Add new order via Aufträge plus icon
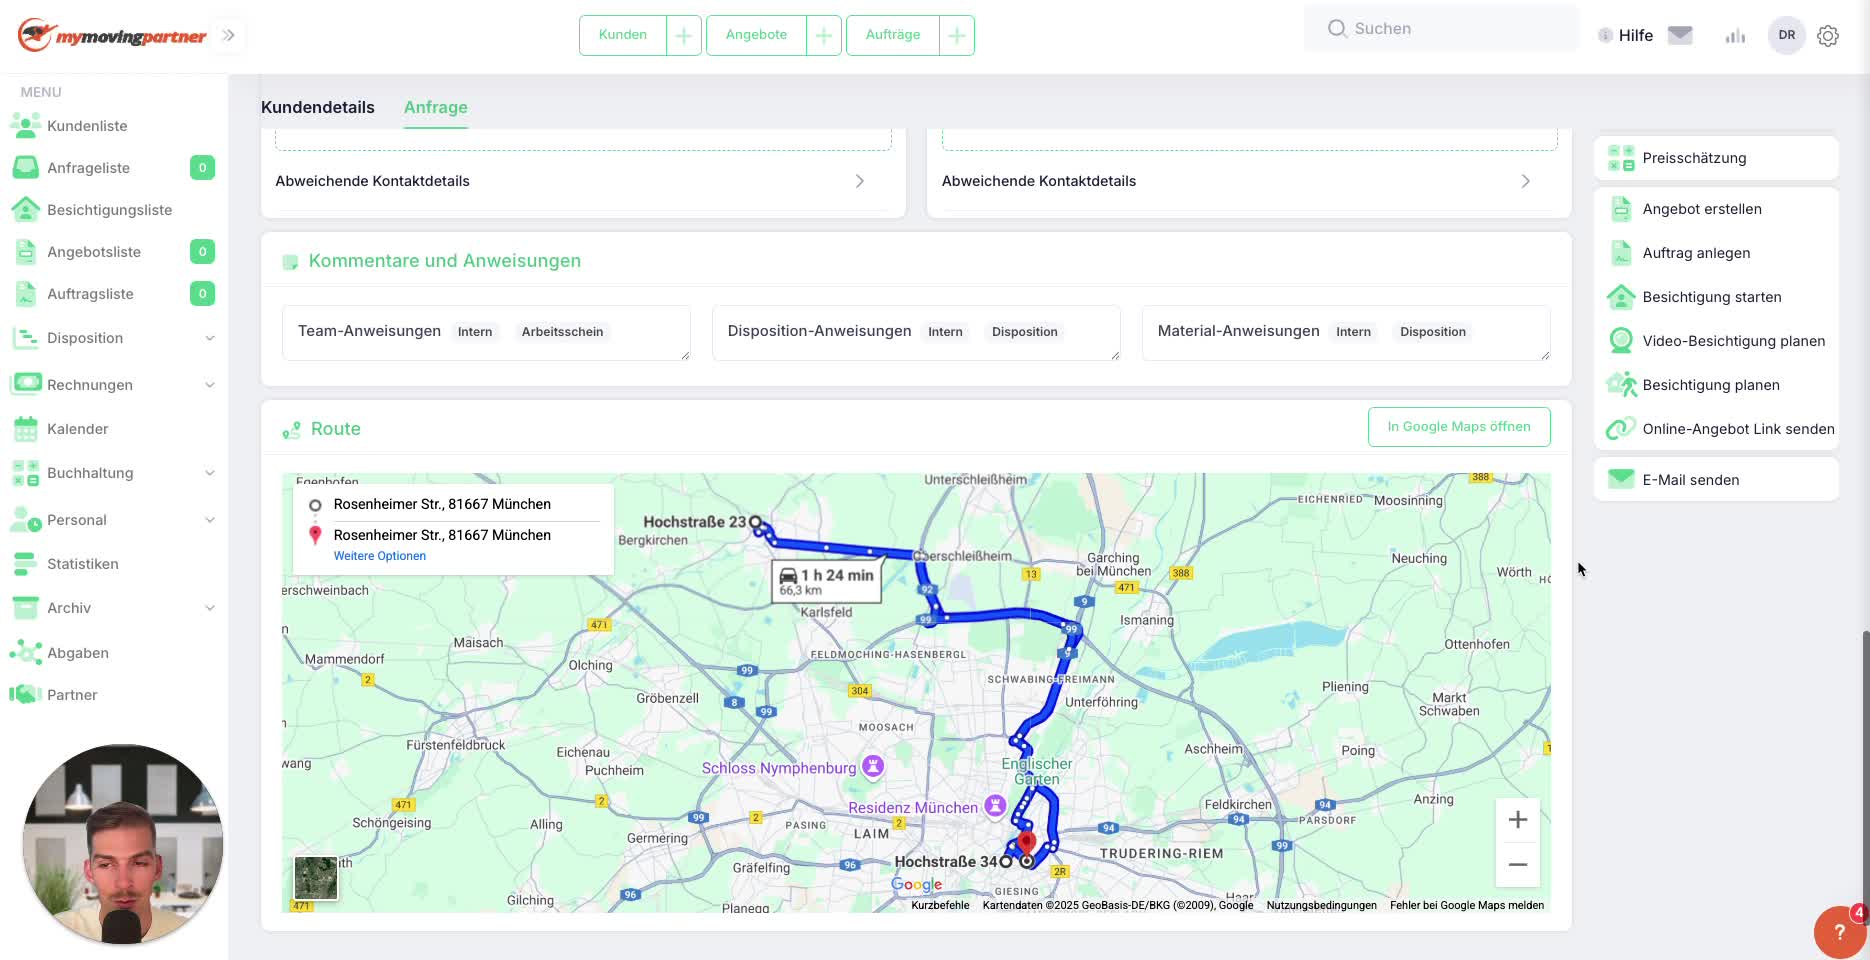Screen dimensions: 1870x960 click(x=957, y=35)
